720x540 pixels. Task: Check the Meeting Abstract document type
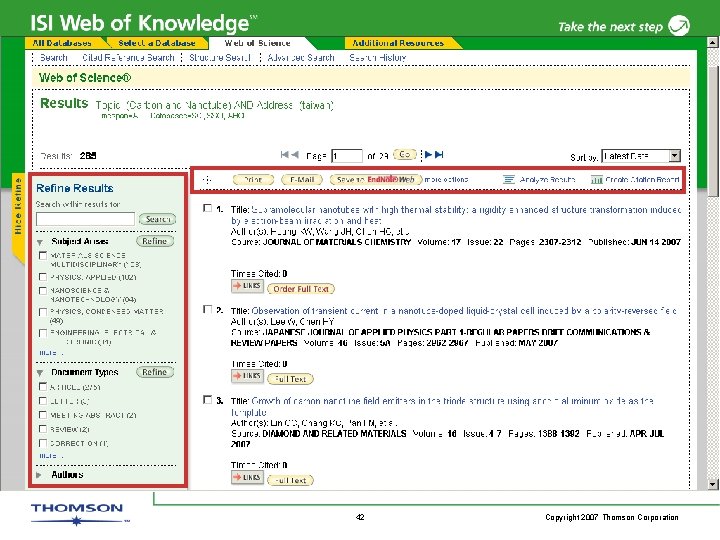(43, 415)
